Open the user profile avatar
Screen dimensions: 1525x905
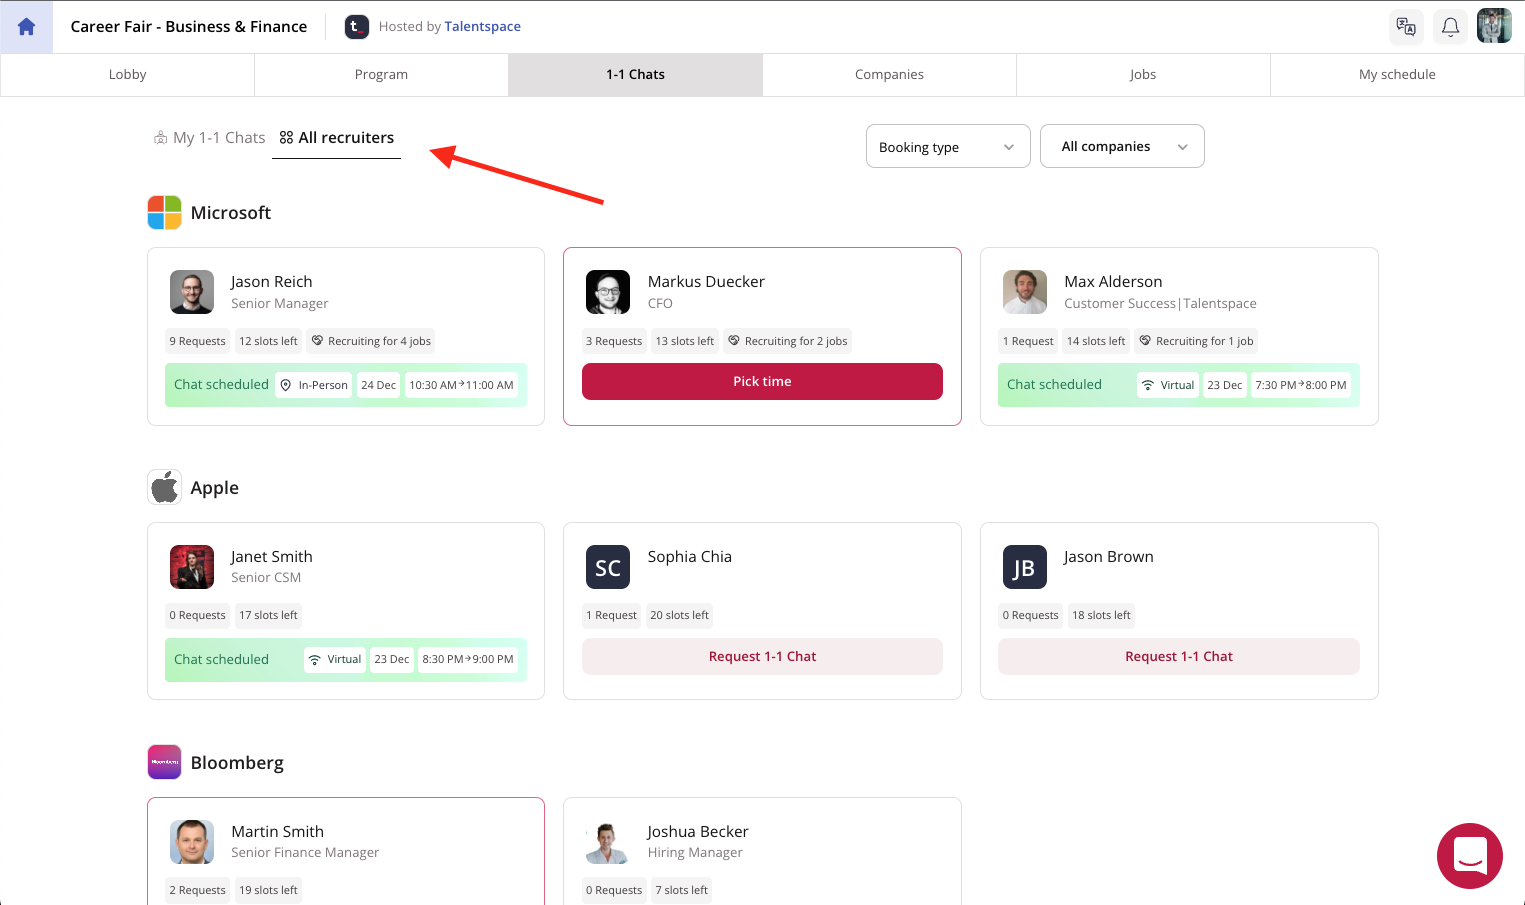click(x=1494, y=26)
